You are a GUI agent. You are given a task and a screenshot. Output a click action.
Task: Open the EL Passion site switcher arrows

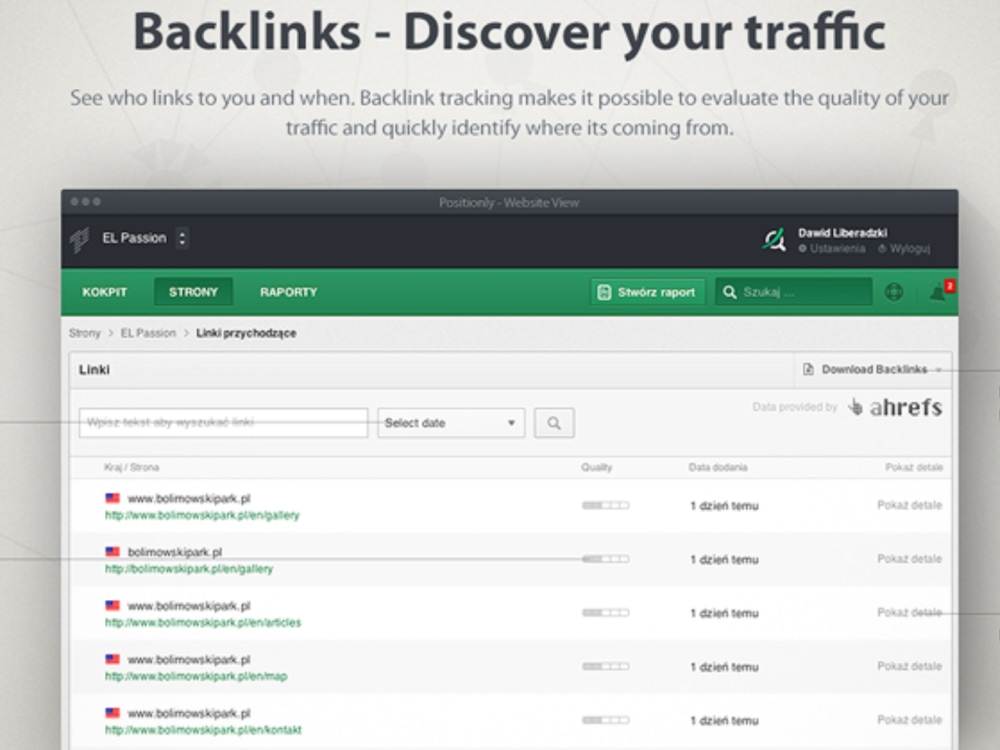click(182, 239)
